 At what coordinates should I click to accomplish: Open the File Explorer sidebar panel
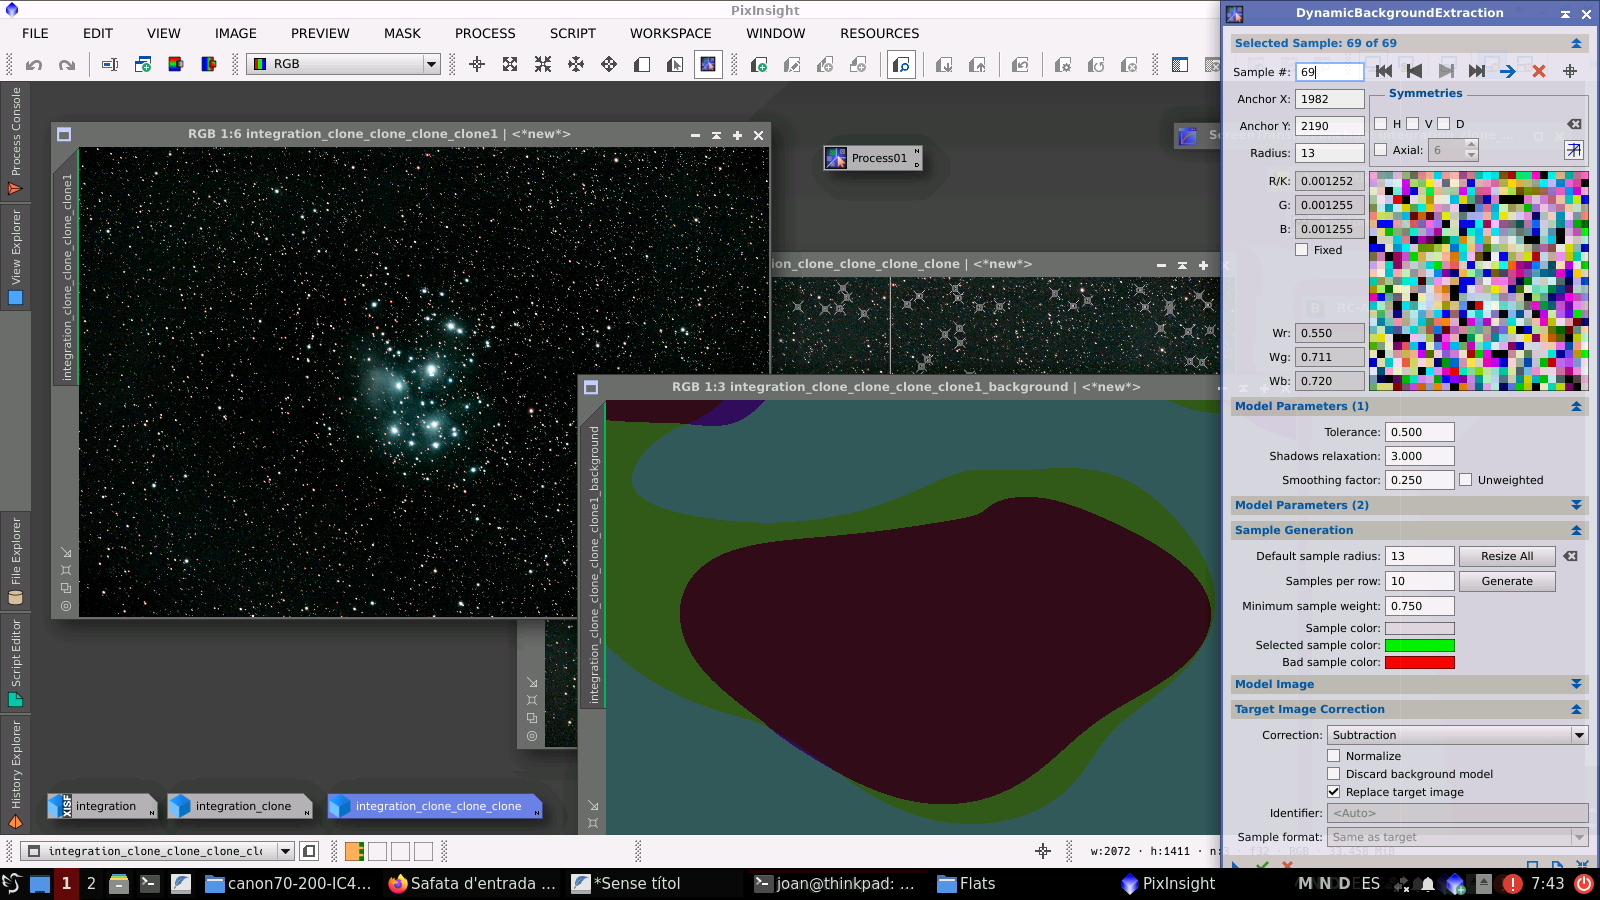[15, 560]
